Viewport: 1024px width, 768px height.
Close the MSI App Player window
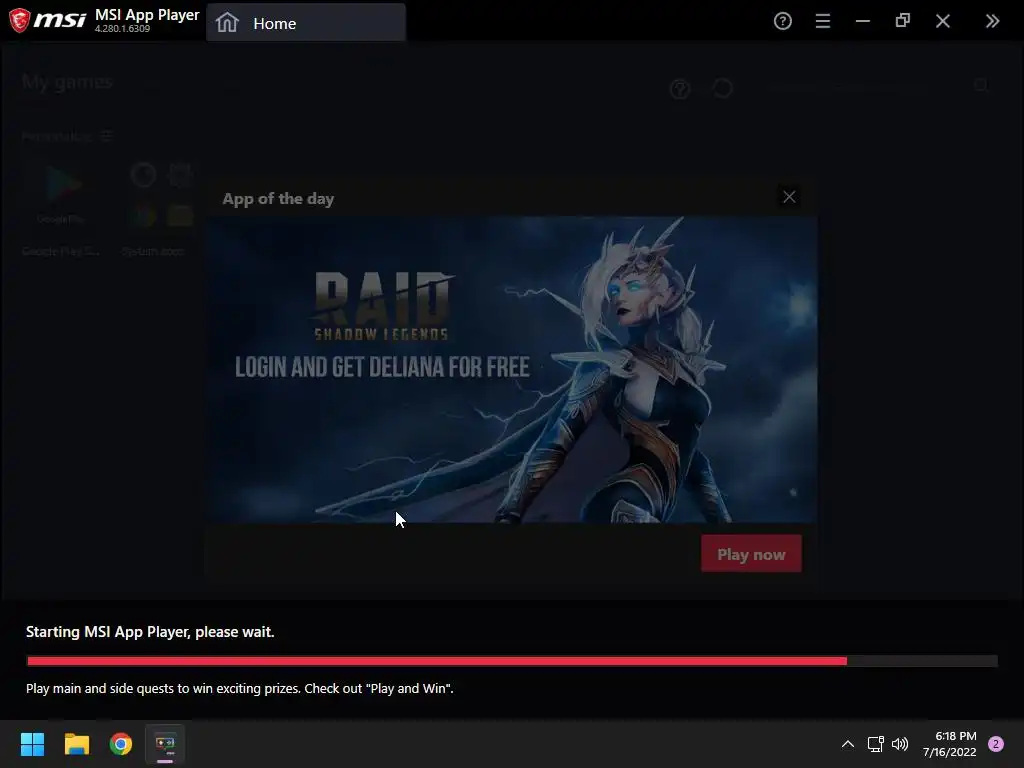pos(942,21)
